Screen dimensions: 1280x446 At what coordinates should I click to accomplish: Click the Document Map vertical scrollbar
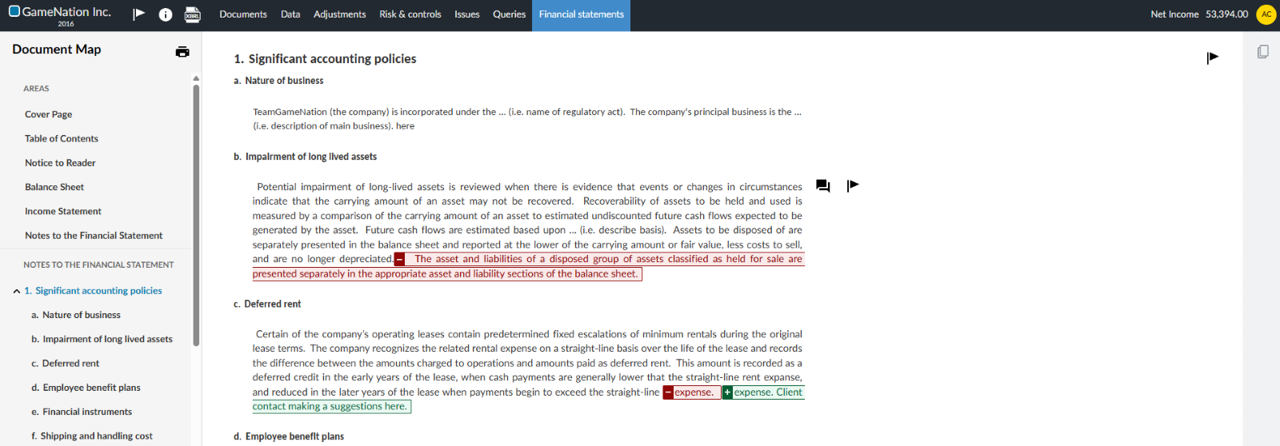tap(196, 215)
